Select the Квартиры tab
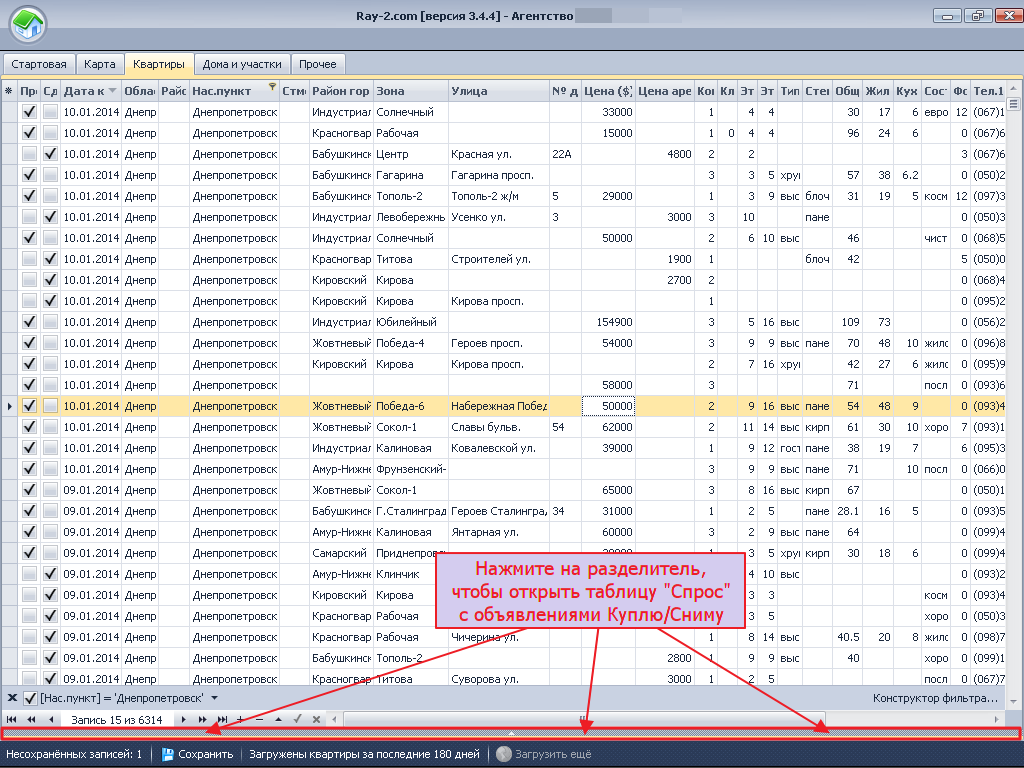Screen dimensions: 1024x768 coord(159,64)
